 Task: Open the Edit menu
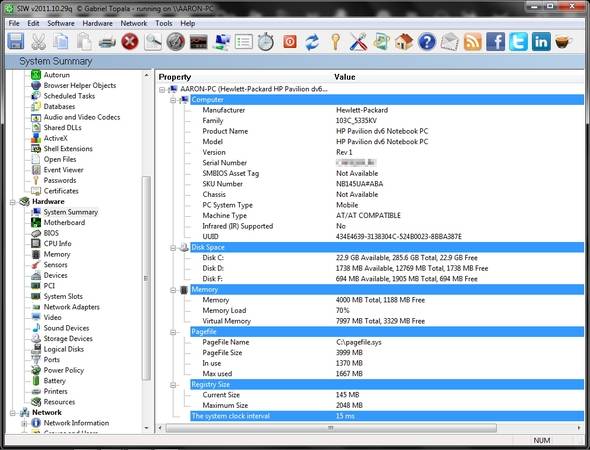point(33,23)
